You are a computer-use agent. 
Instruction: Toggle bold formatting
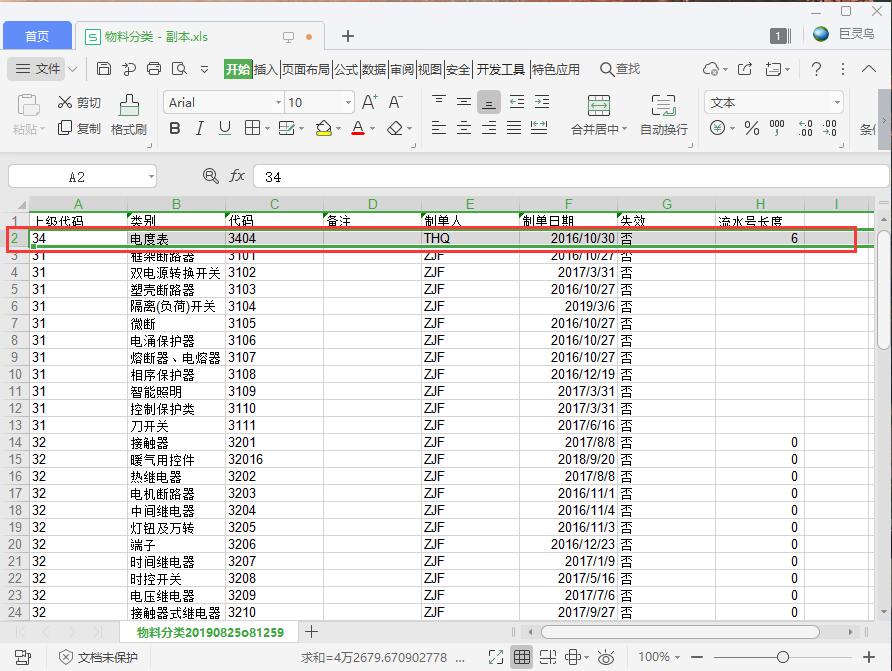[175, 128]
